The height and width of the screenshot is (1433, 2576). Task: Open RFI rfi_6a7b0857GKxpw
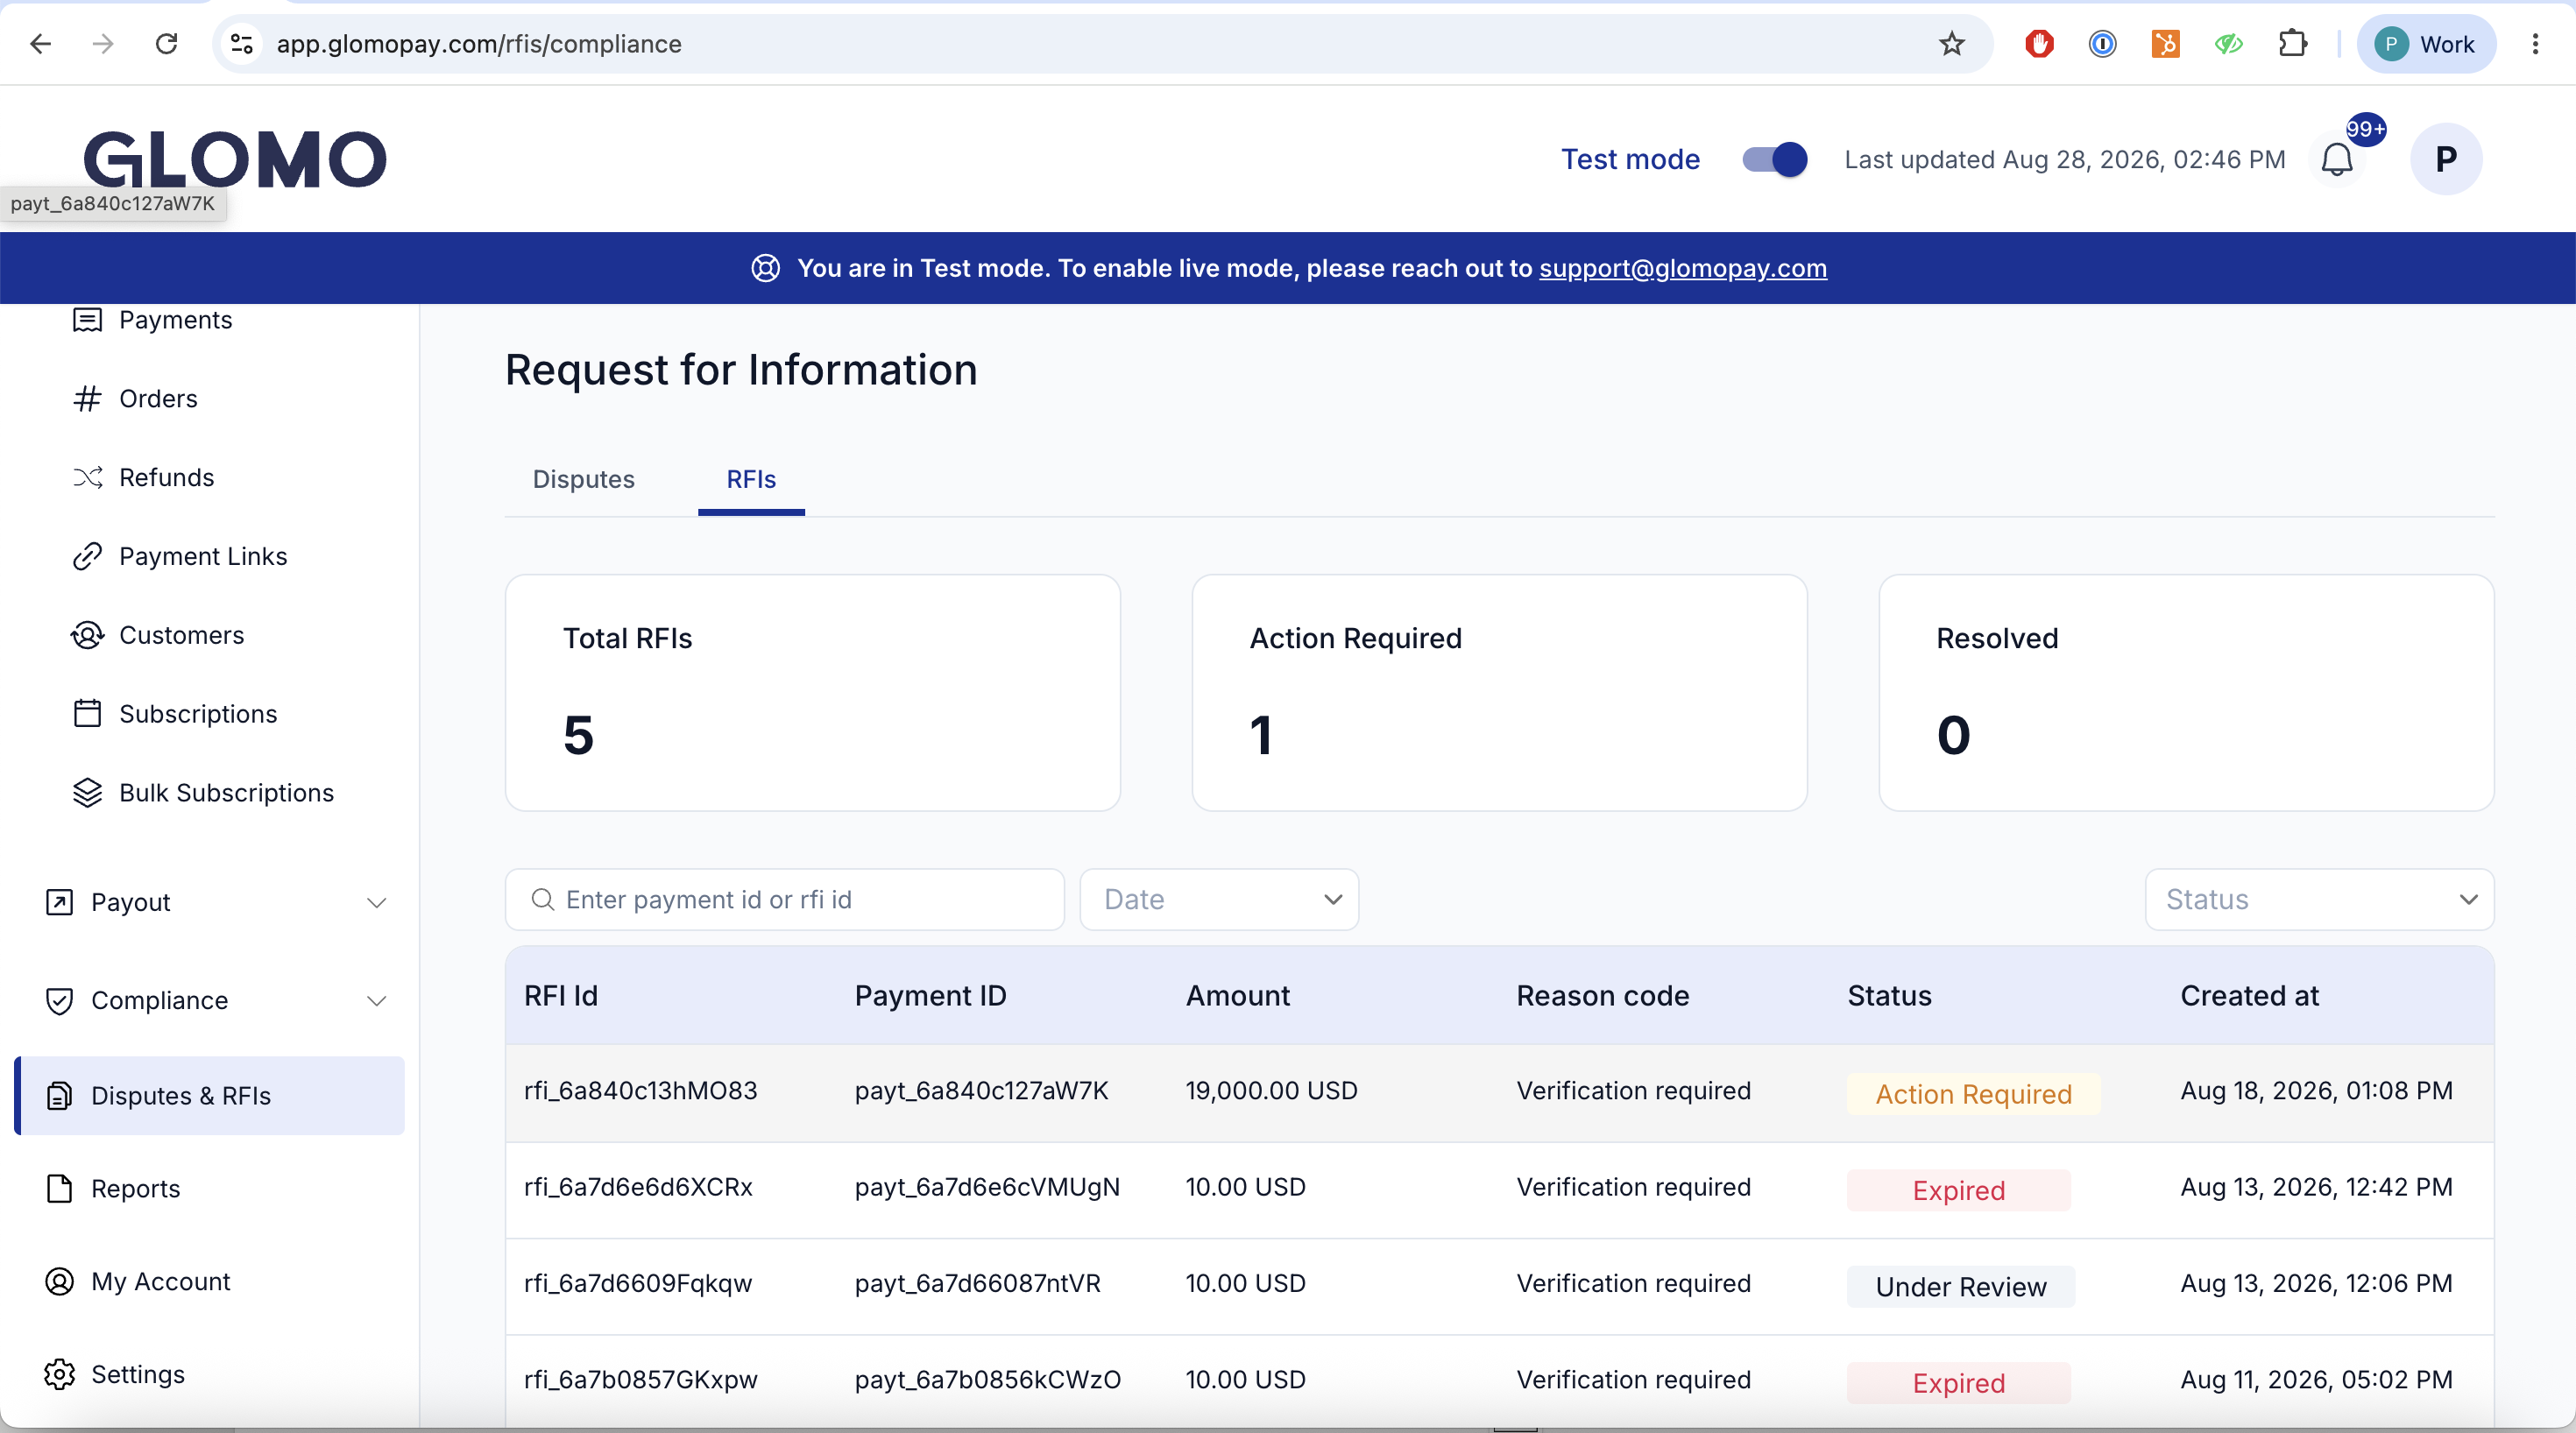point(641,1381)
